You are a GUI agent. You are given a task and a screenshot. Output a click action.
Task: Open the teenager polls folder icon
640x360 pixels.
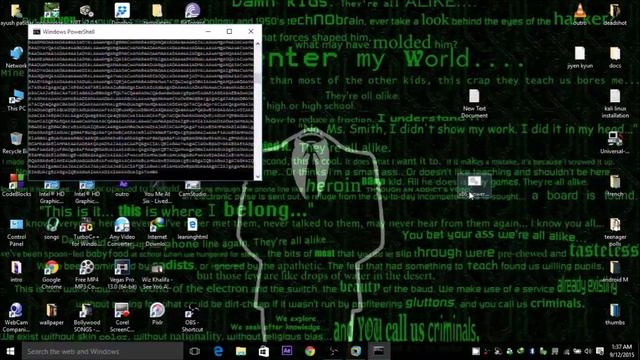615,232
